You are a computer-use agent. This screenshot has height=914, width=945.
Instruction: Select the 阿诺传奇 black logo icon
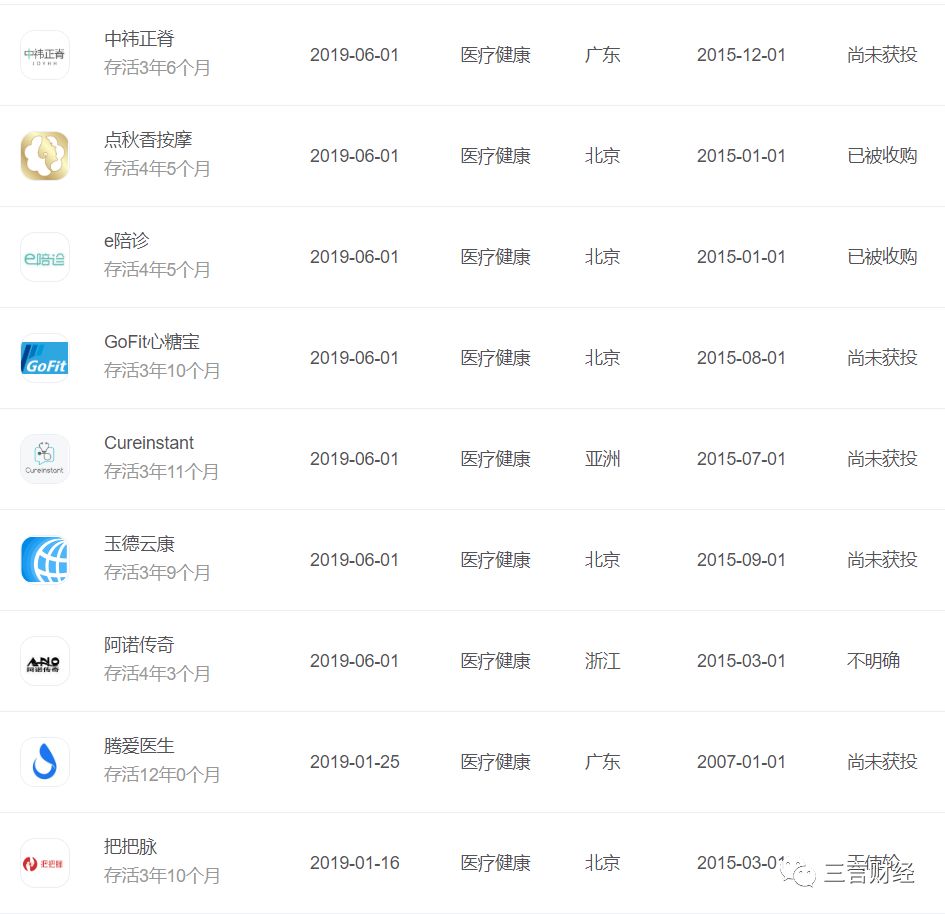45,661
